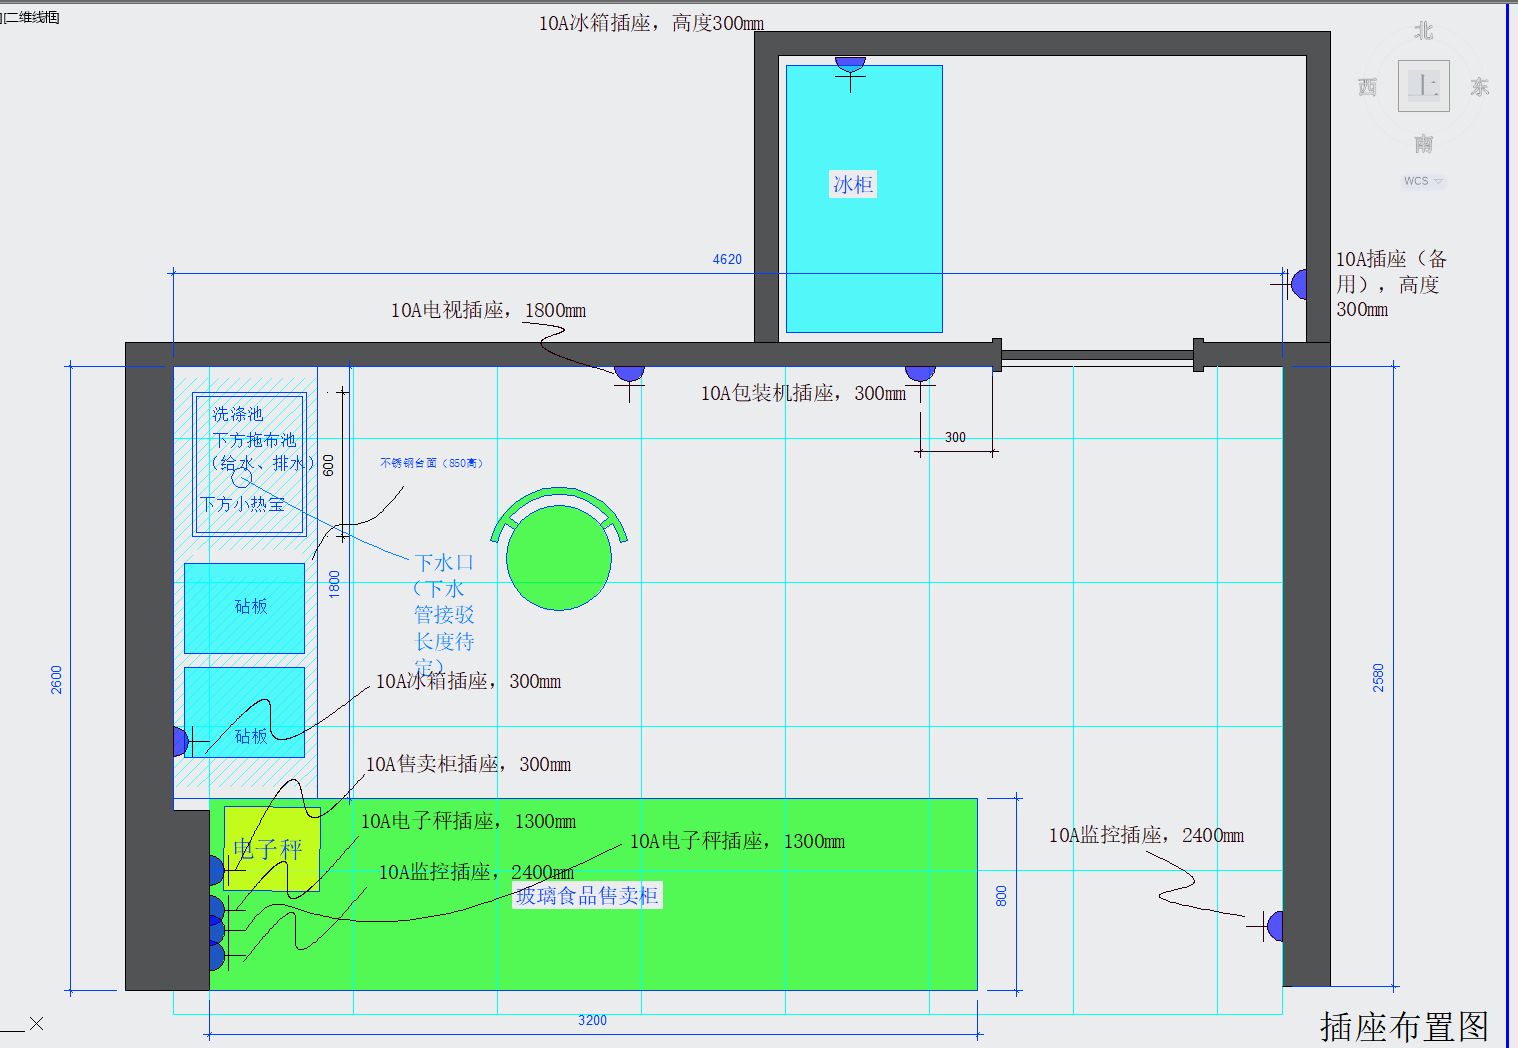This screenshot has width=1518, height=1048.
Task: Select the green round chair symbol
Action: [558, 557]
